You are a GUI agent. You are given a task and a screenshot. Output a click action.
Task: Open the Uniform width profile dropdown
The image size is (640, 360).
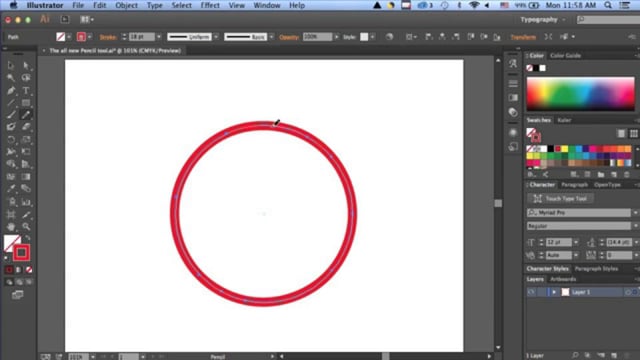[216, 37]
